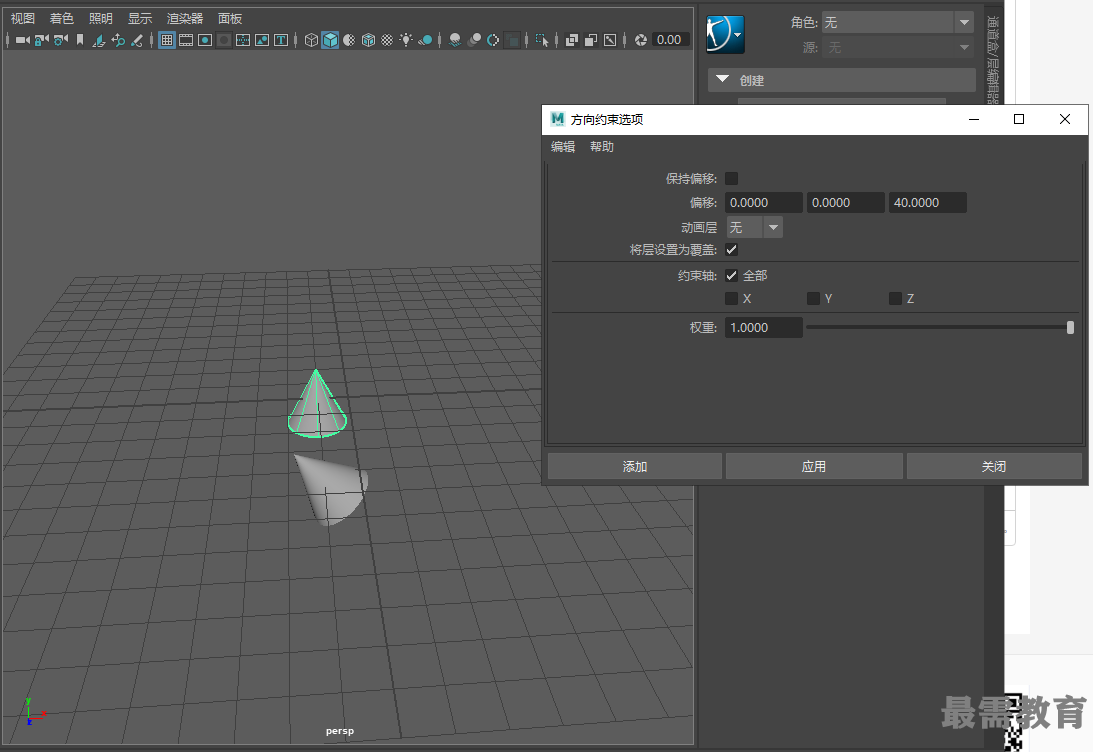Click the exposure icon beside 0.00 field
This screenshot has width=1093, height=752.
[x=641, y=40]
